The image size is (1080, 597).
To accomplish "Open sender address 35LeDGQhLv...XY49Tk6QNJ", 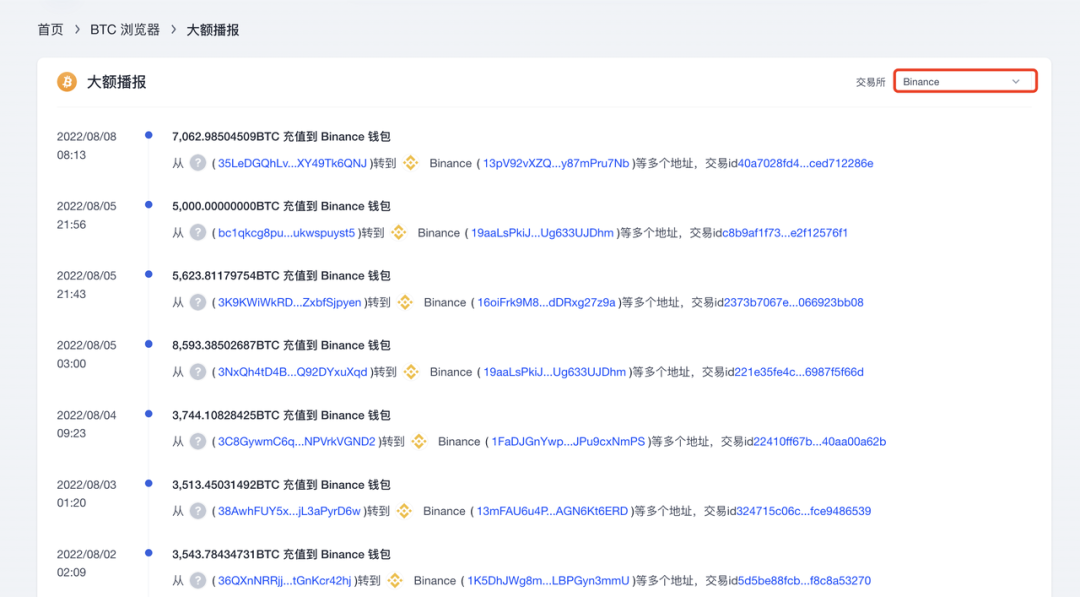I will point(292,163).
